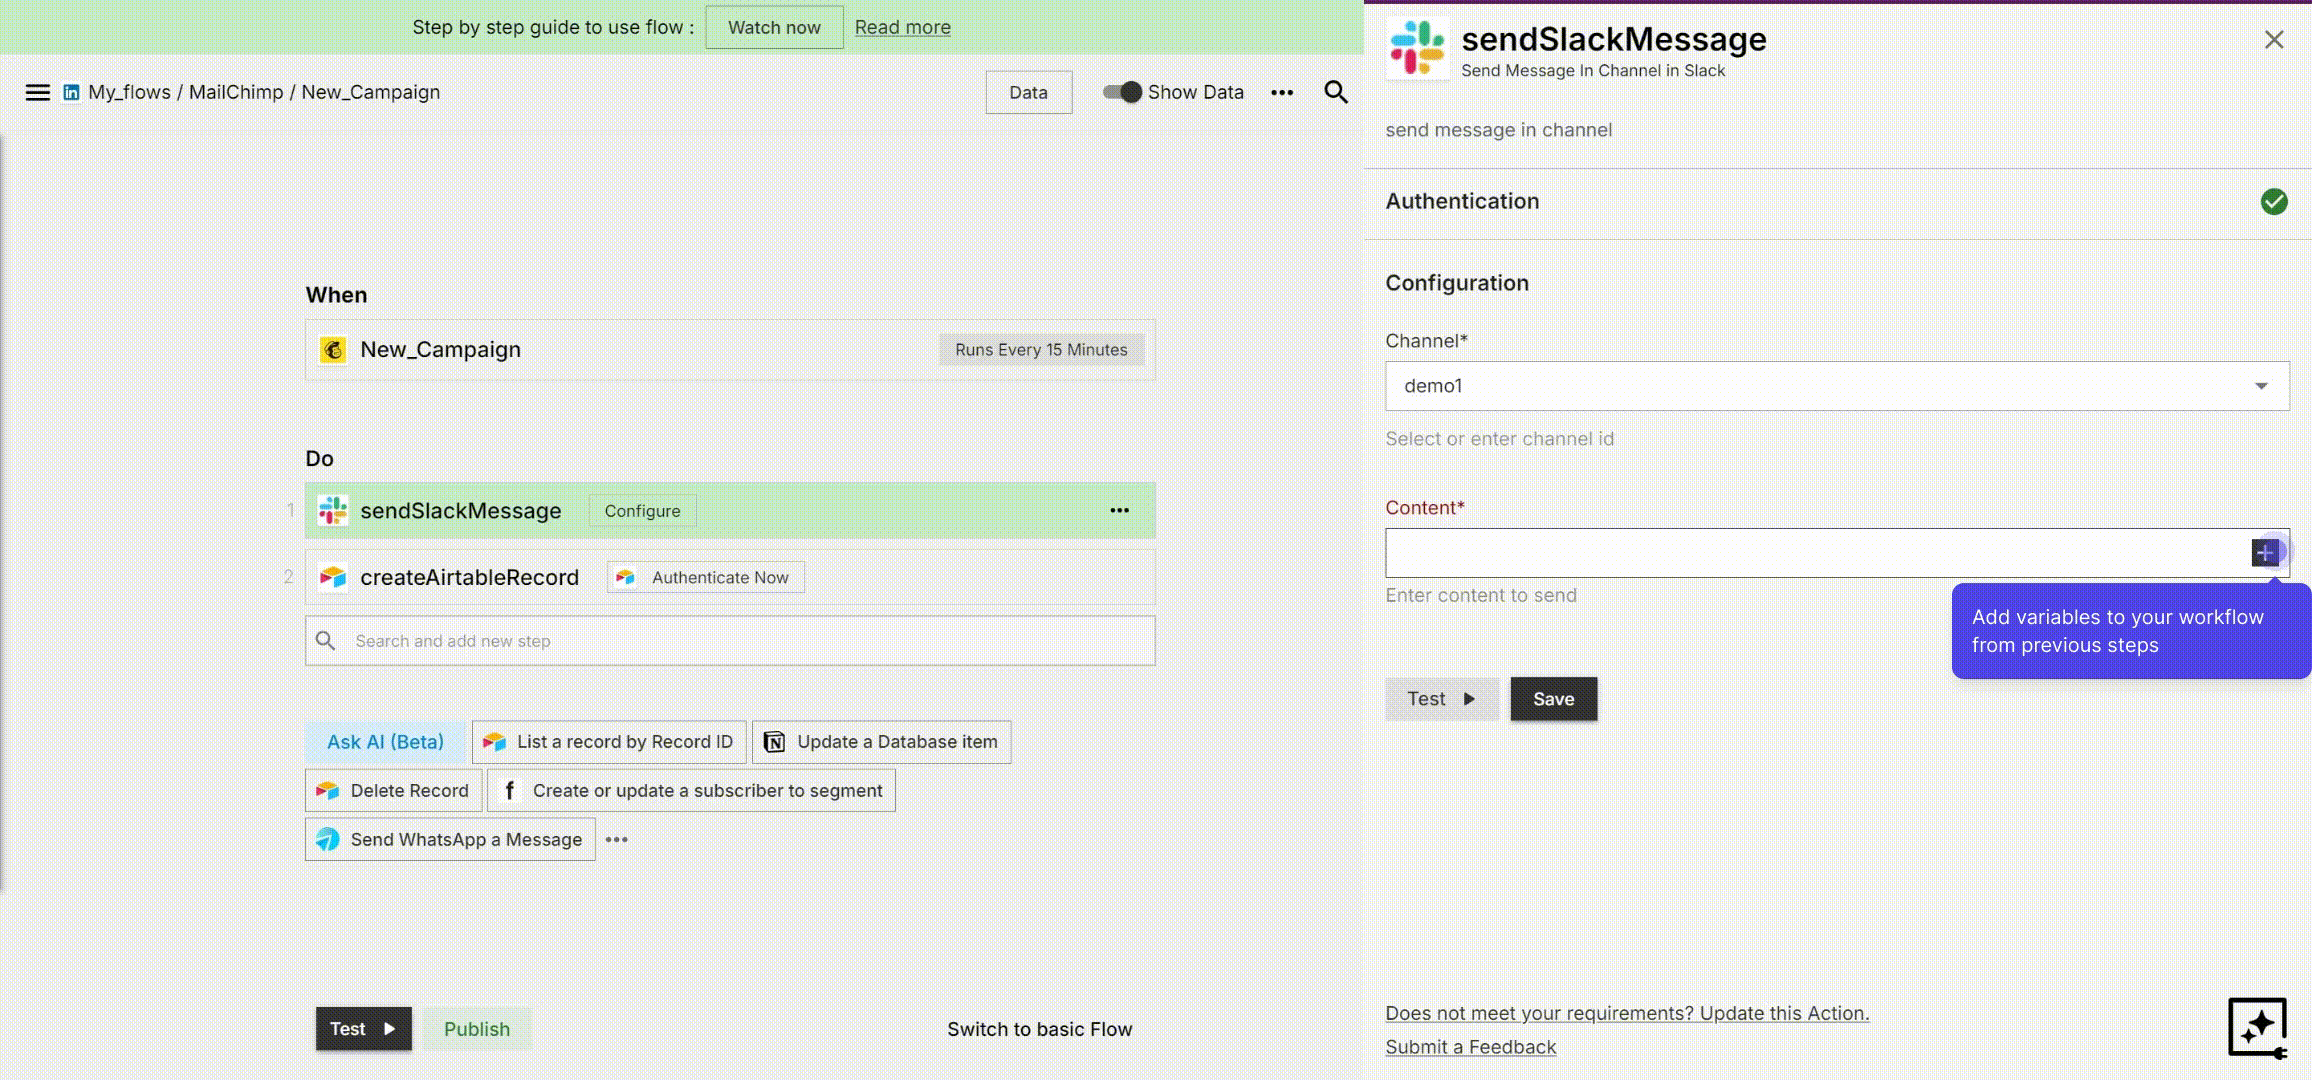Select the sendSlackMessage step name
This screenshot has height=1080, width=2312.
pos(460,511)
